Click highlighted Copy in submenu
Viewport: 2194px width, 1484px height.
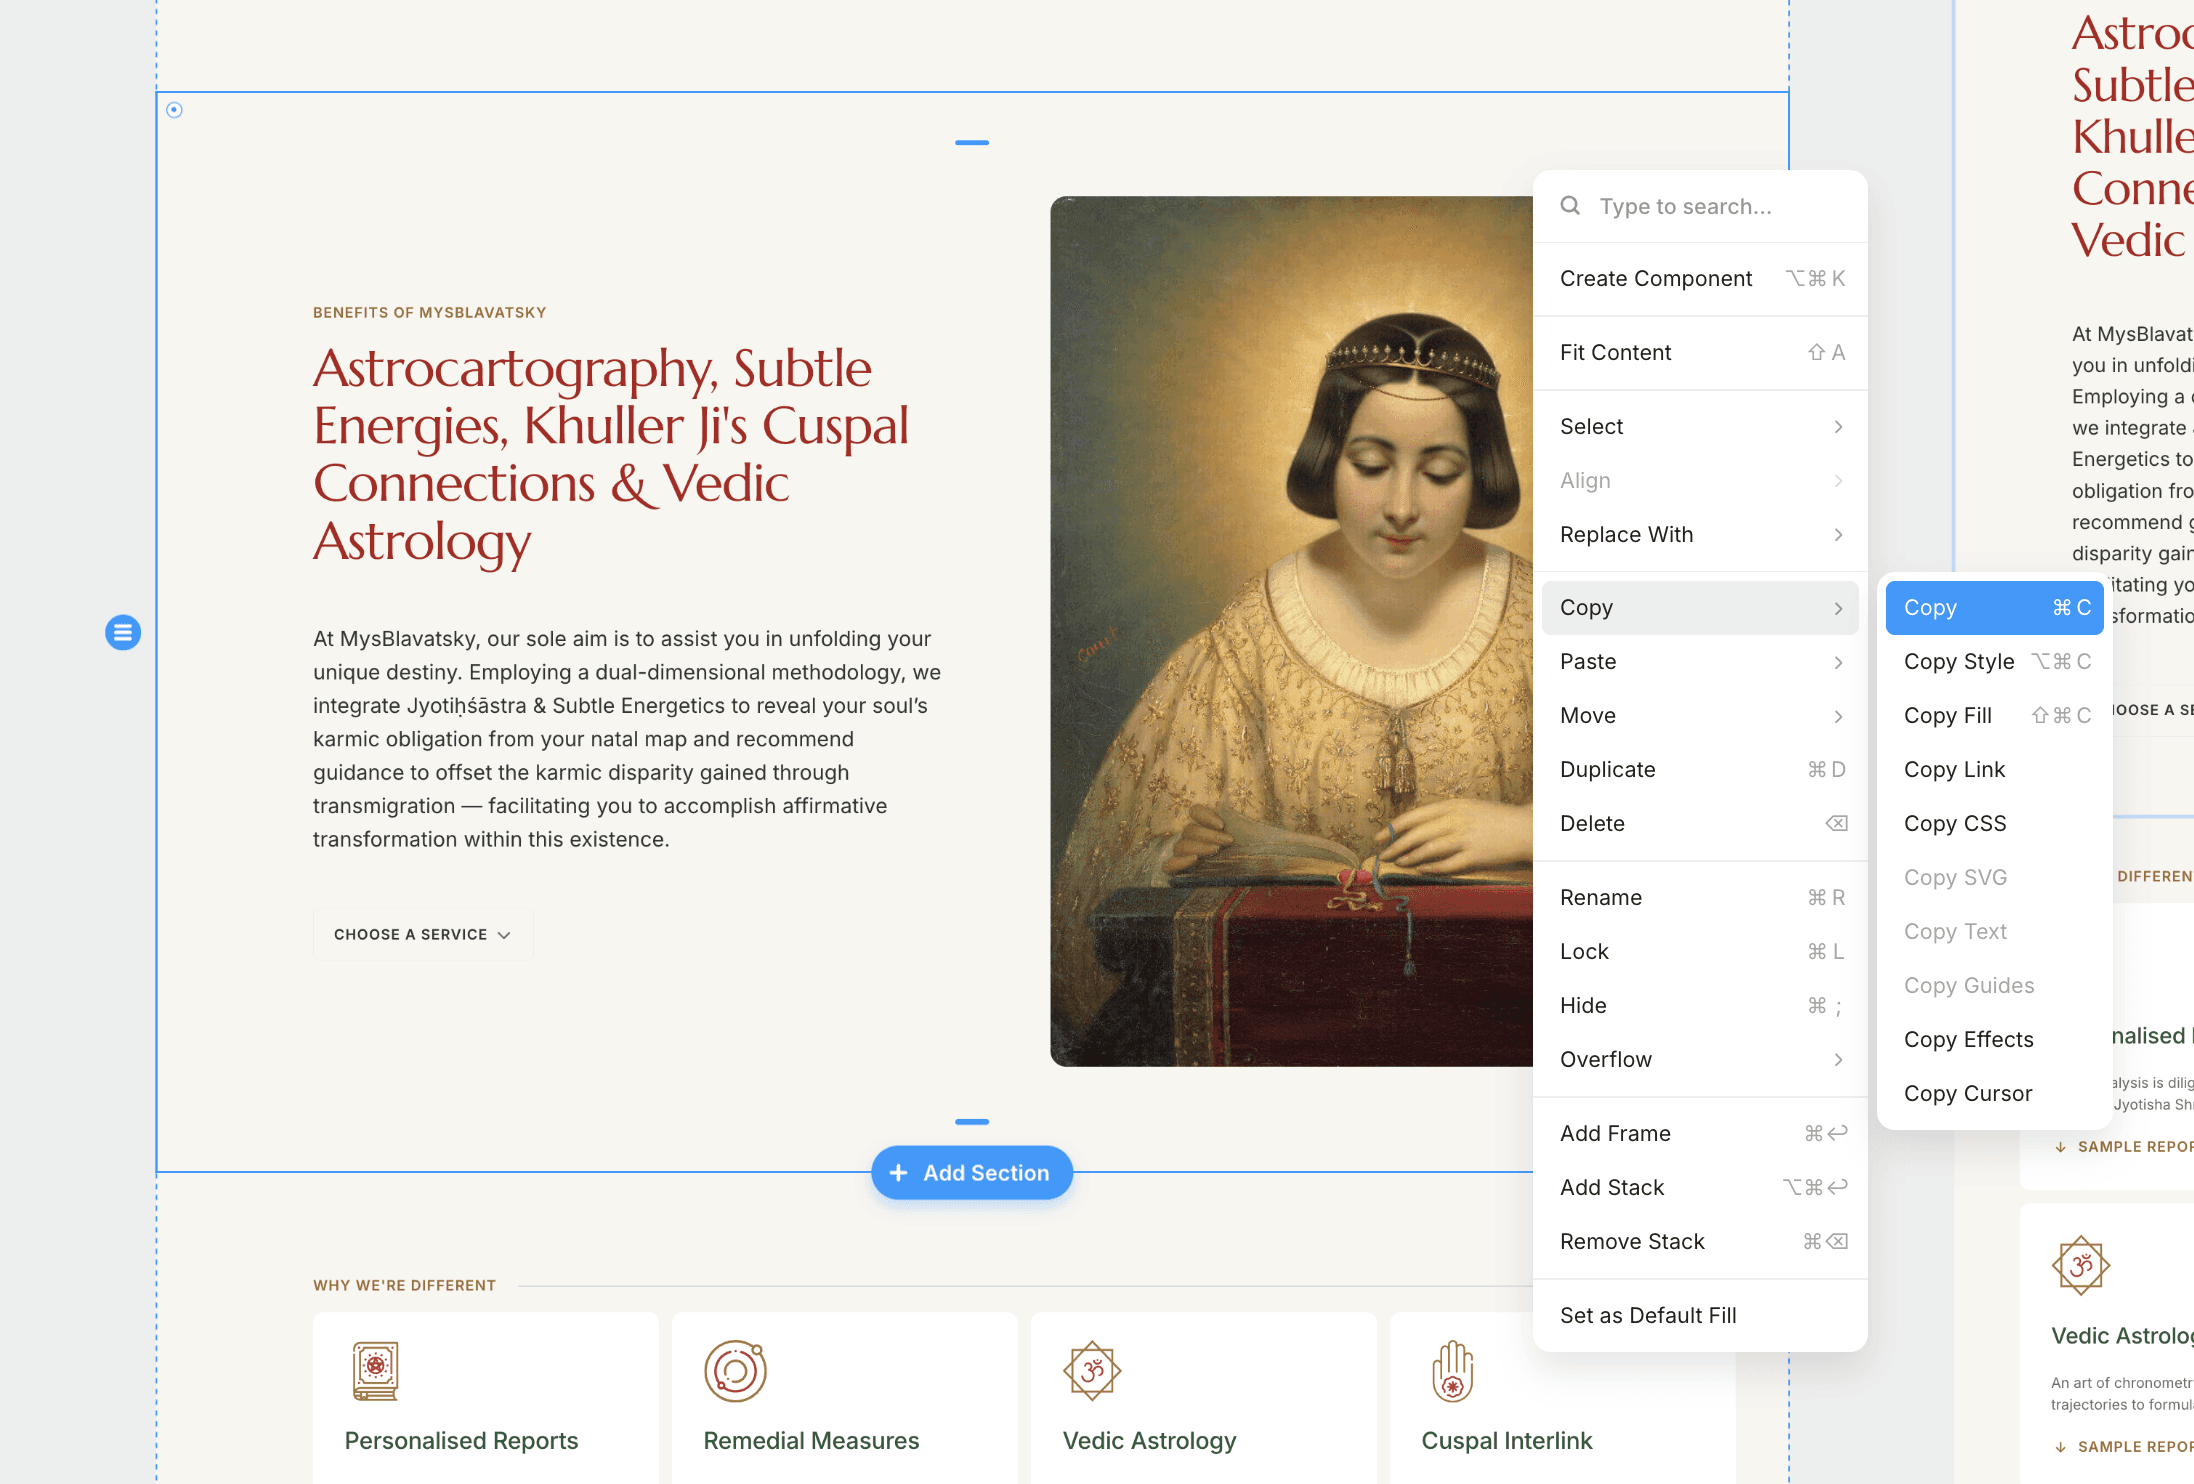1995,608
